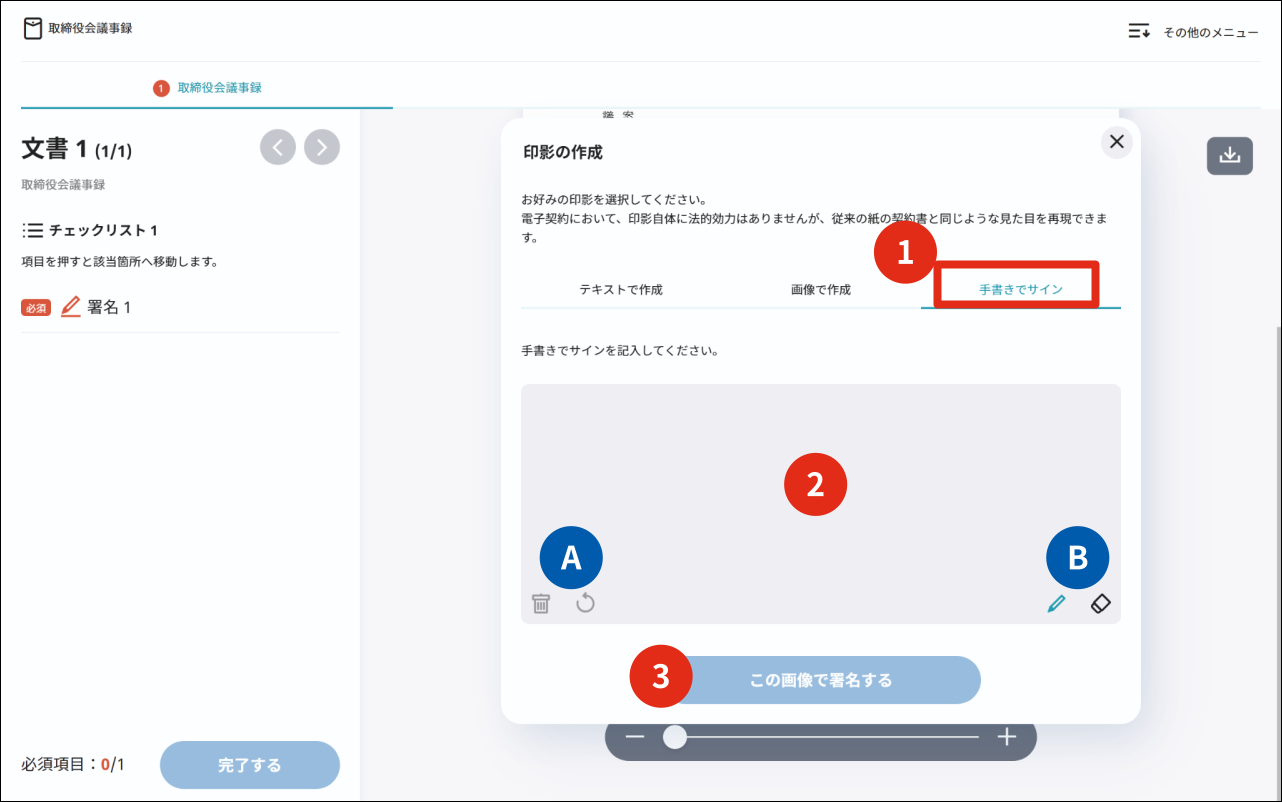Click the download document icon
1282x802 pixels.
(1229, 156)
